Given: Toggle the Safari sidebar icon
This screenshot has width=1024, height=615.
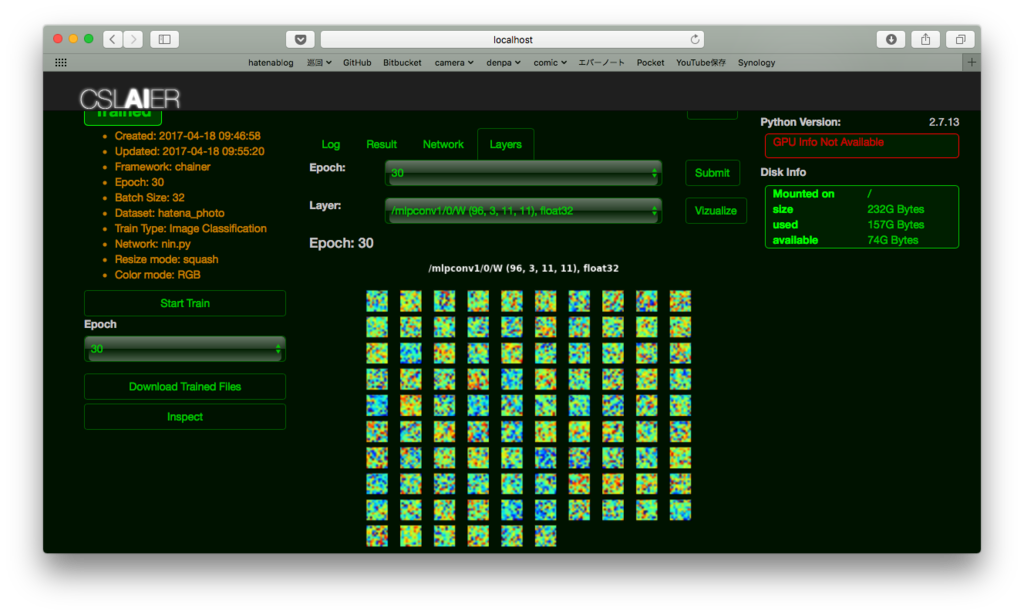Looking at the screenshot, I should point(165,39).
